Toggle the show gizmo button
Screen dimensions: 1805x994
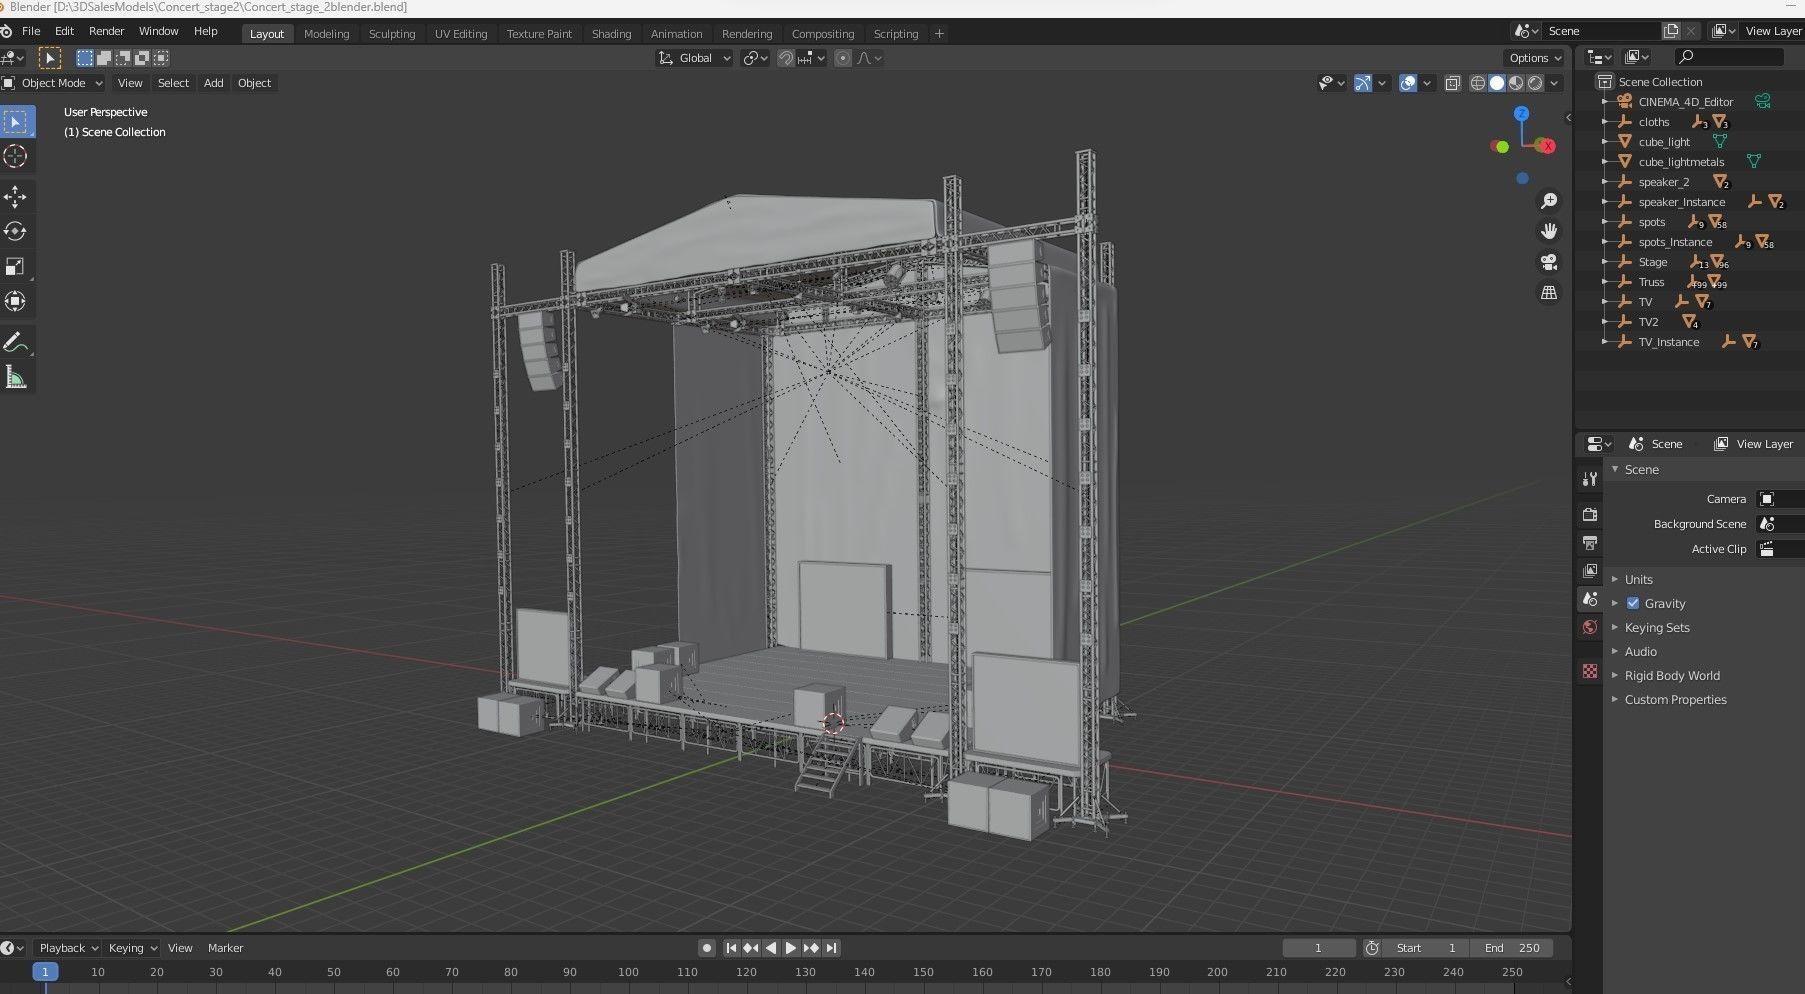tap(1362, 83)
